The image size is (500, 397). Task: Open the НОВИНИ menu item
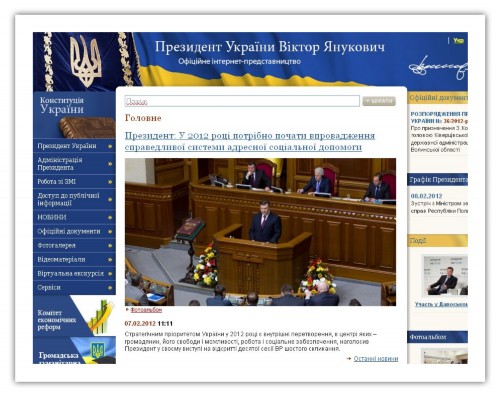(74, 217)
